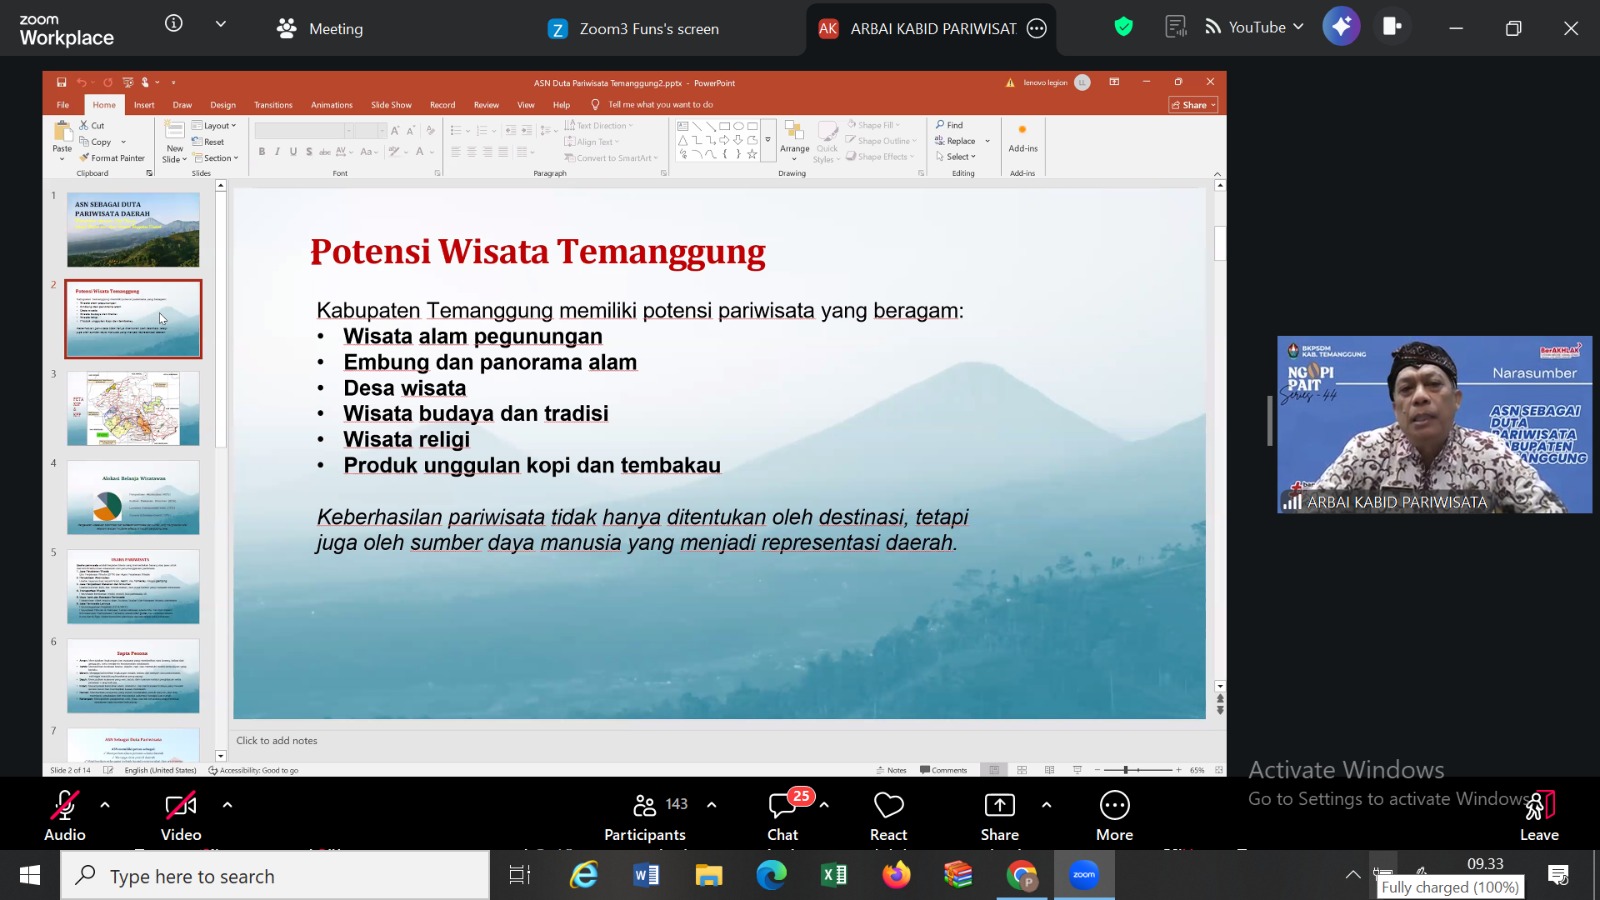Switch to Slide Sorter view icon

[1022, 770]
